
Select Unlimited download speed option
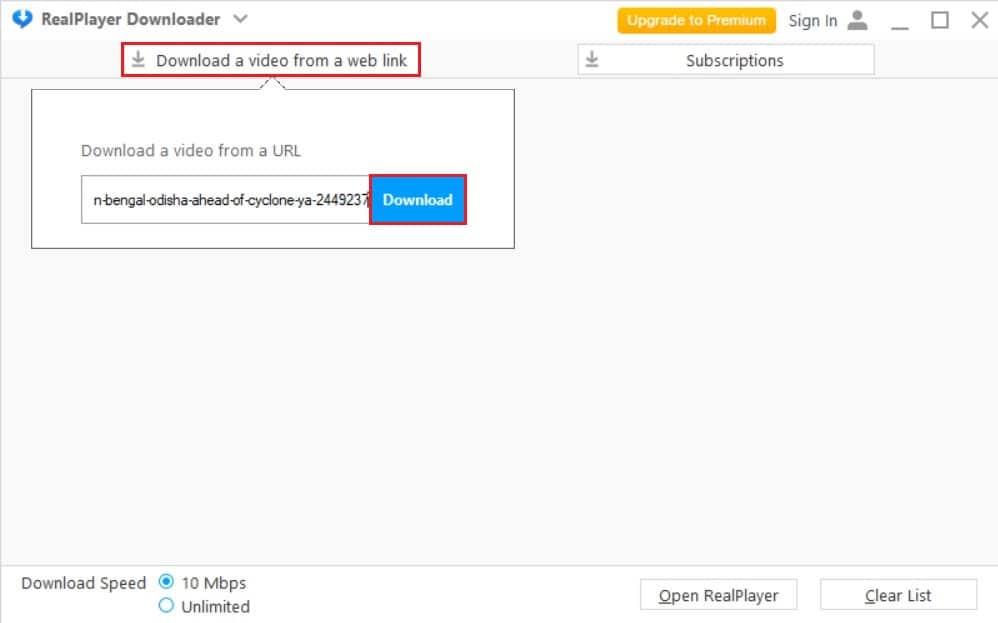pos(166,605)
